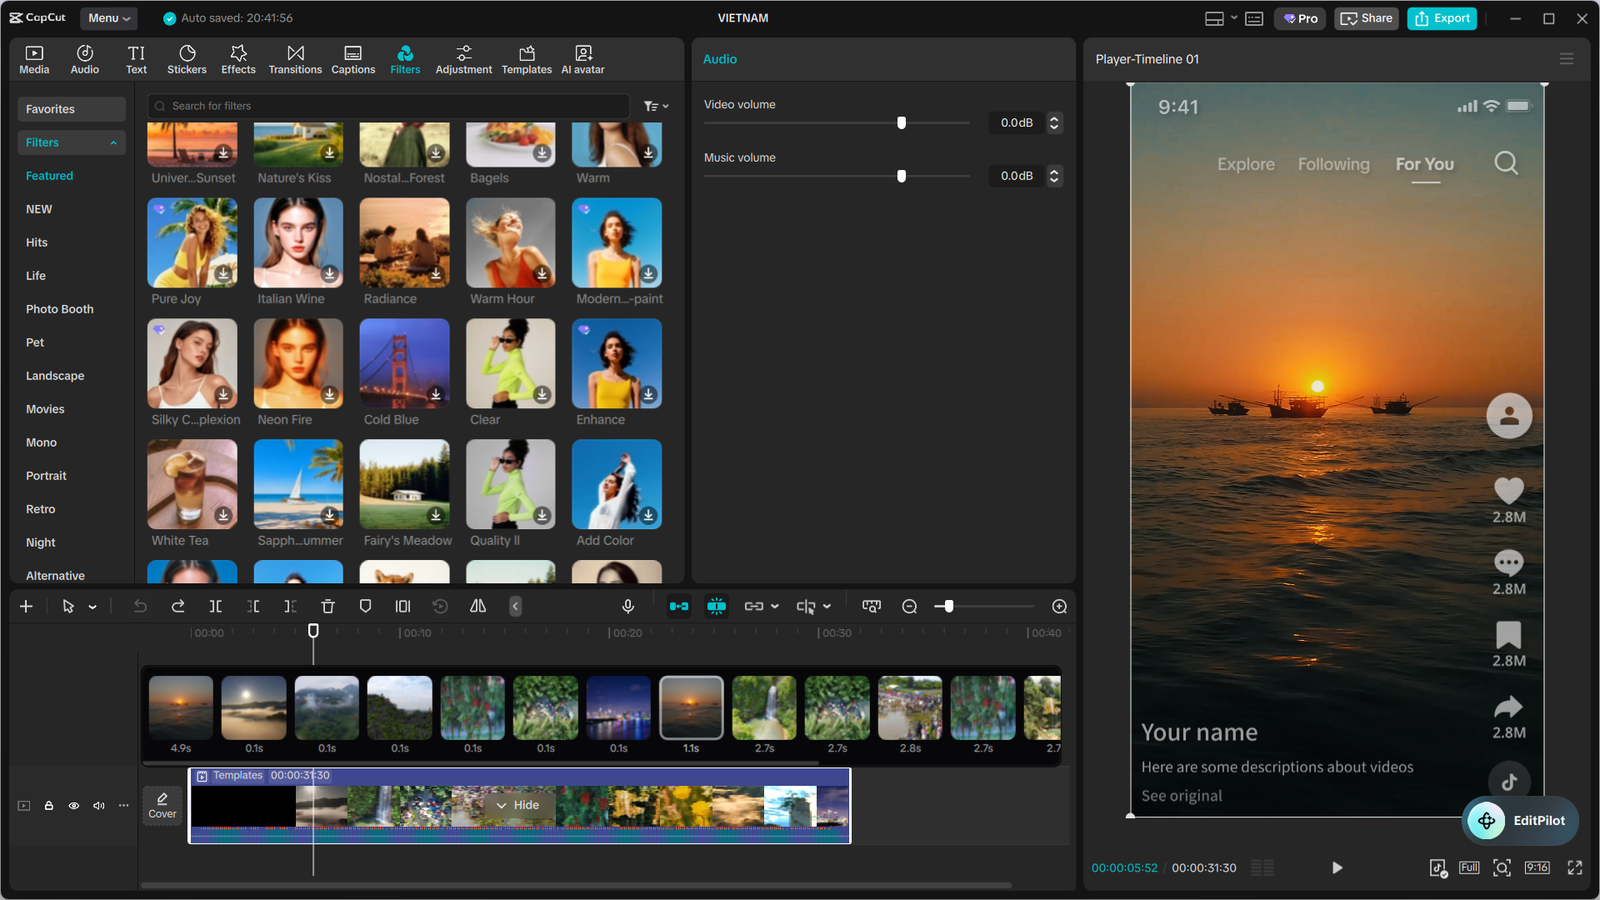
Task: Open the Captions panel
Action: pyautogui.click(x=353, y=58)
